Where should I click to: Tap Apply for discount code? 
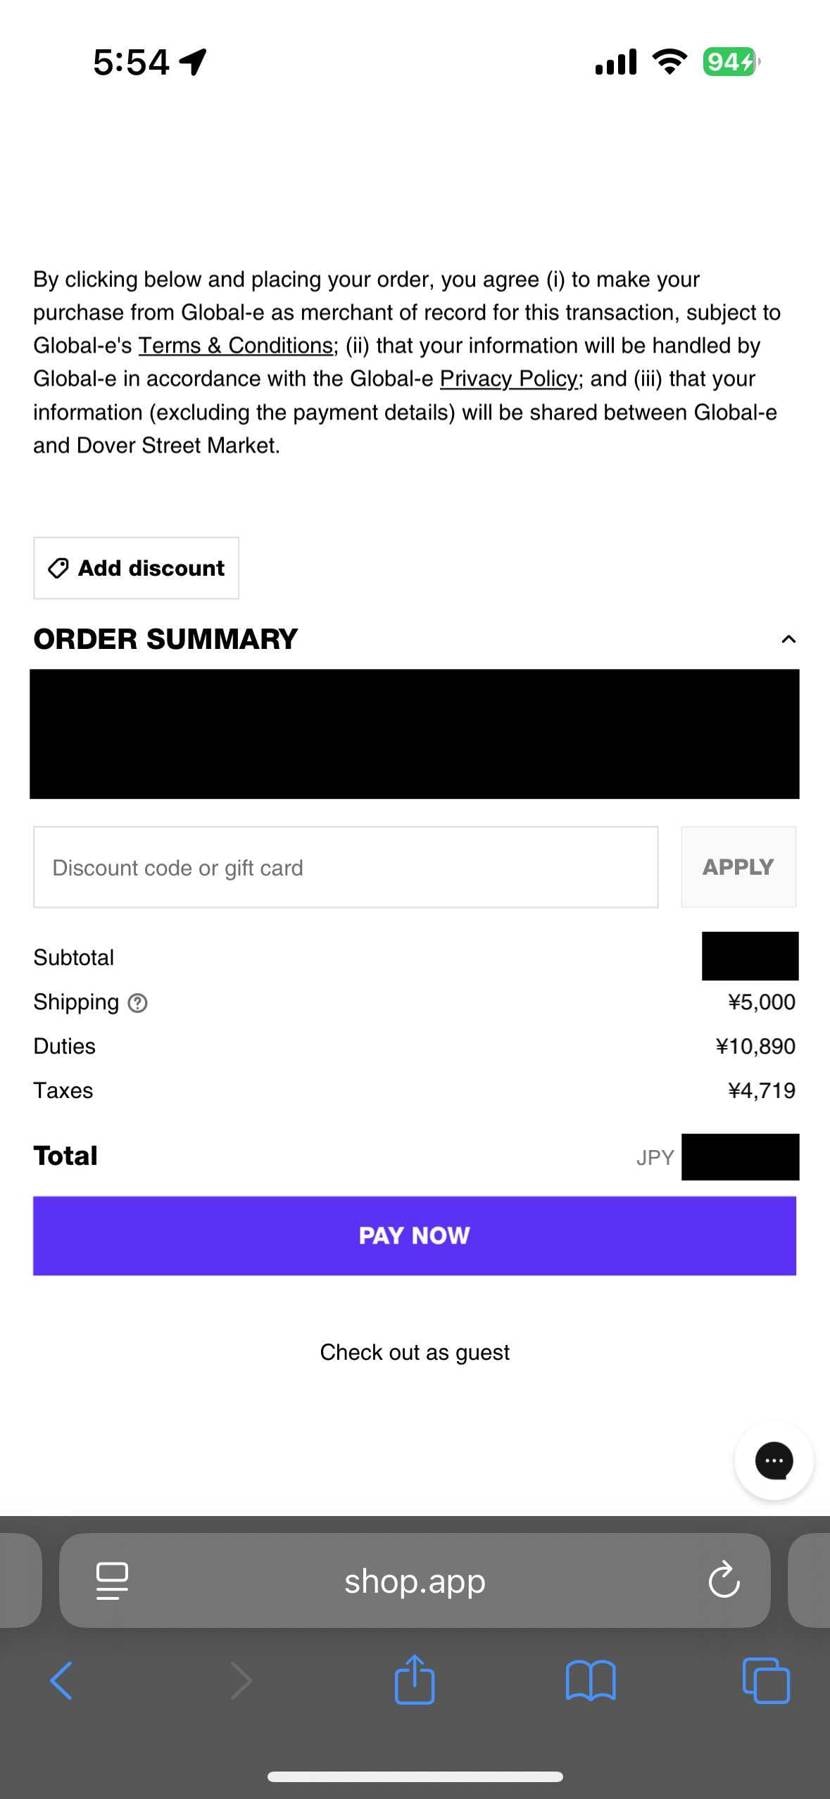coord(738,866)
